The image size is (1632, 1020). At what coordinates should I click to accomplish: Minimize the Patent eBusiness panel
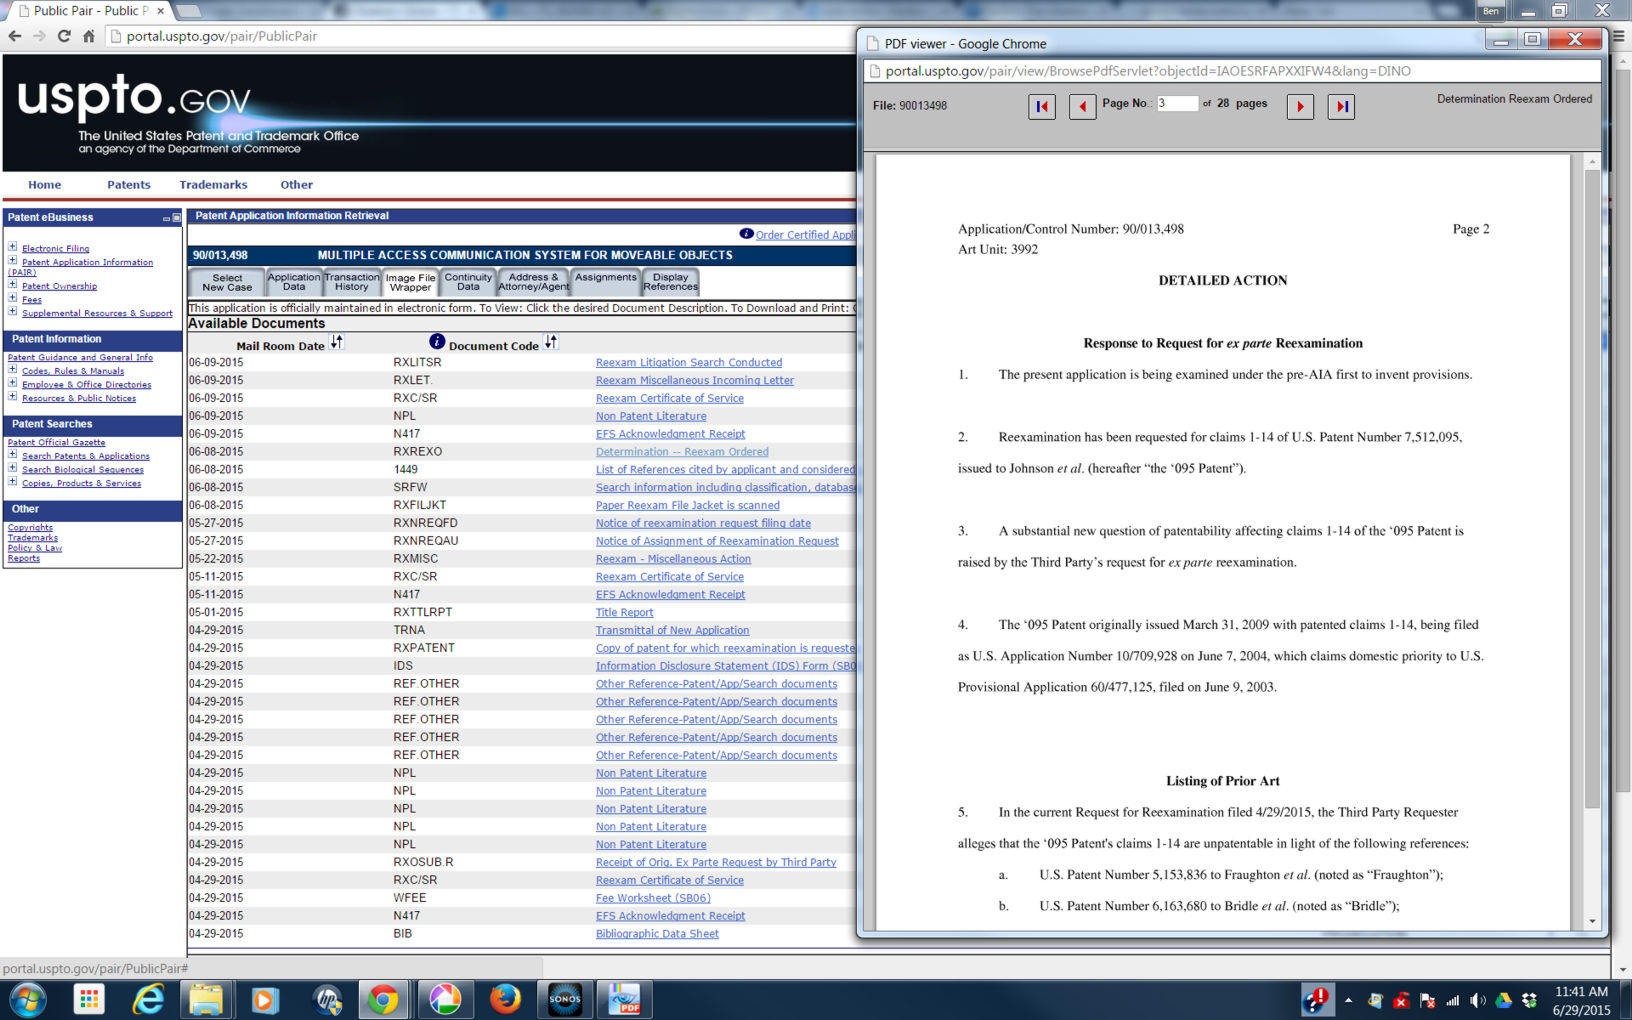[x=167, y=218]
